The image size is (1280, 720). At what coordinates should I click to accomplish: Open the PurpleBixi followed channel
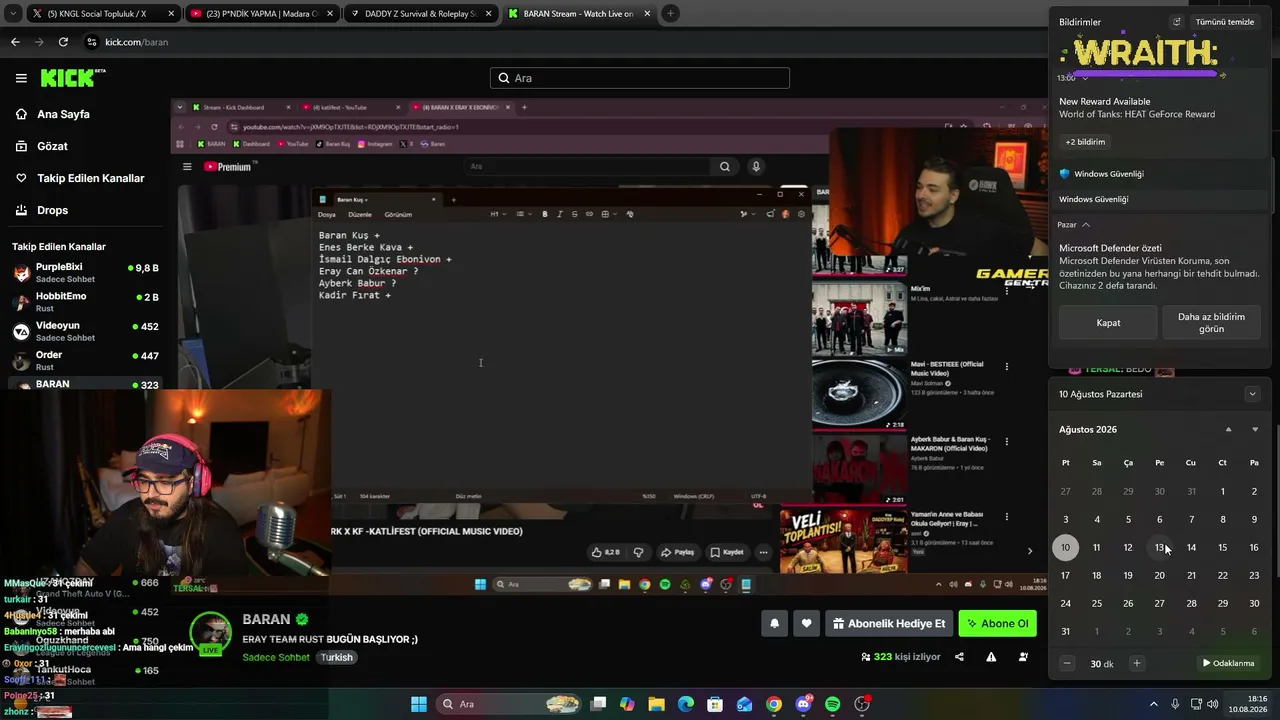pos(85,272)
